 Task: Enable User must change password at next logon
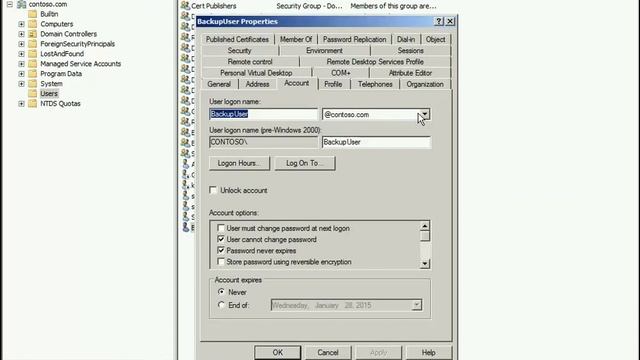221,228
